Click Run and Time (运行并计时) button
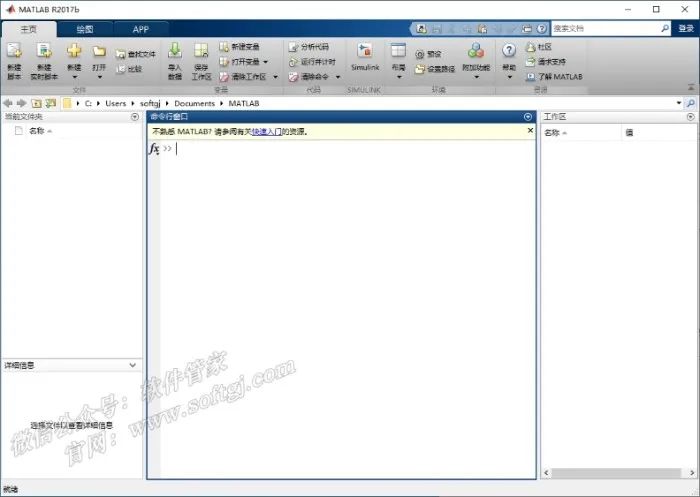This screenshot has width=700, height=497. coord(312,62)
